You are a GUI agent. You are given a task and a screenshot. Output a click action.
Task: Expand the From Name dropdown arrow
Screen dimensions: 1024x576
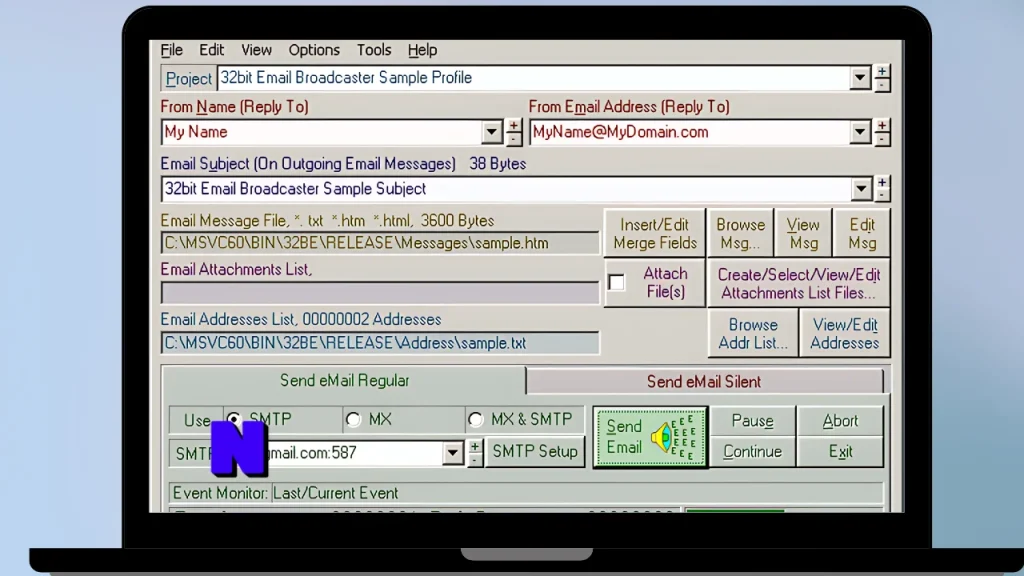coord(492,132)
